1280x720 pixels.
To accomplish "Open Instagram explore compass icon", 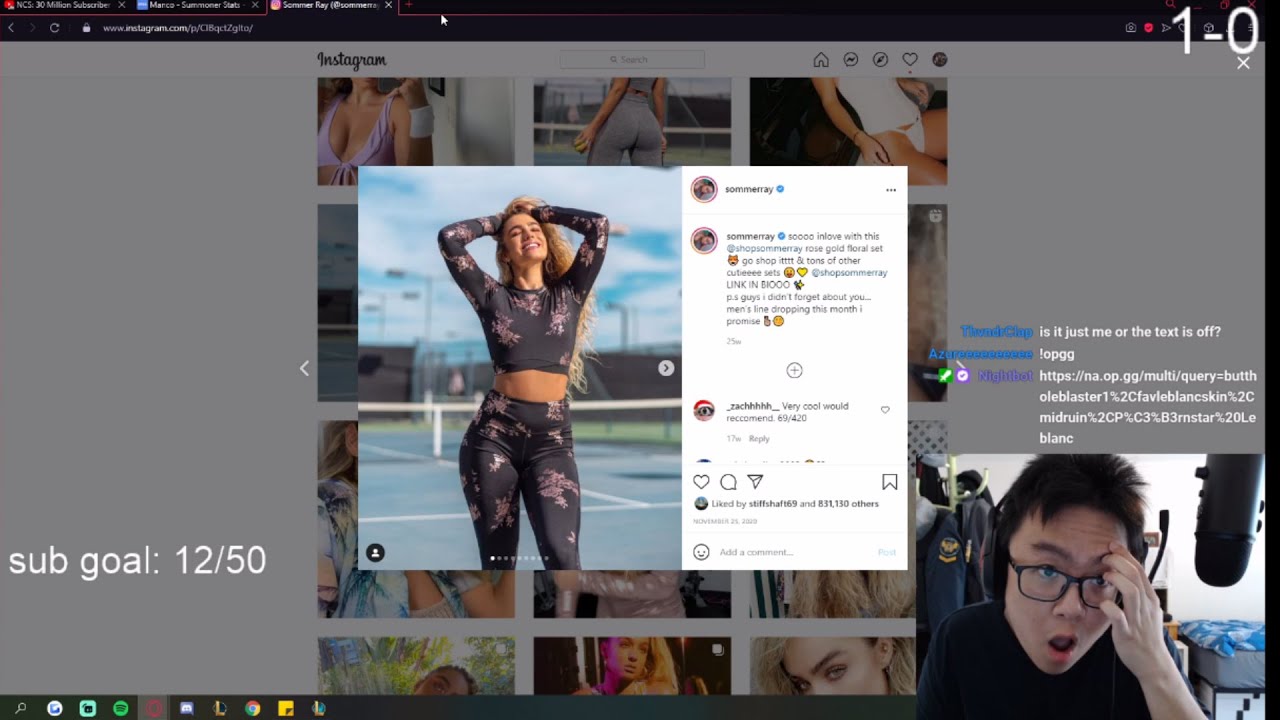I will point(880,60).
